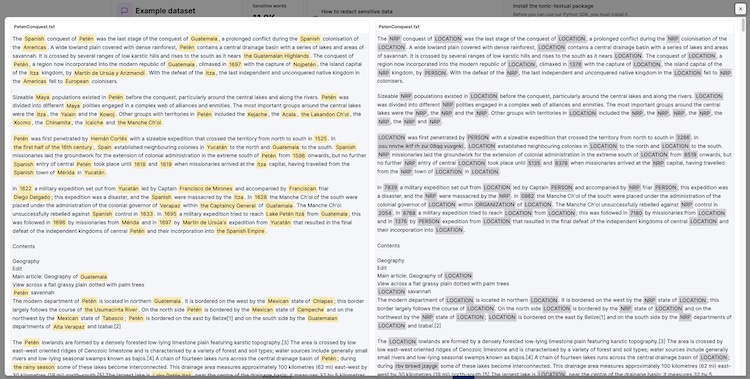
Task: Click the highlighted 'Franciscan' entity
Action: (x=302, y=189)
